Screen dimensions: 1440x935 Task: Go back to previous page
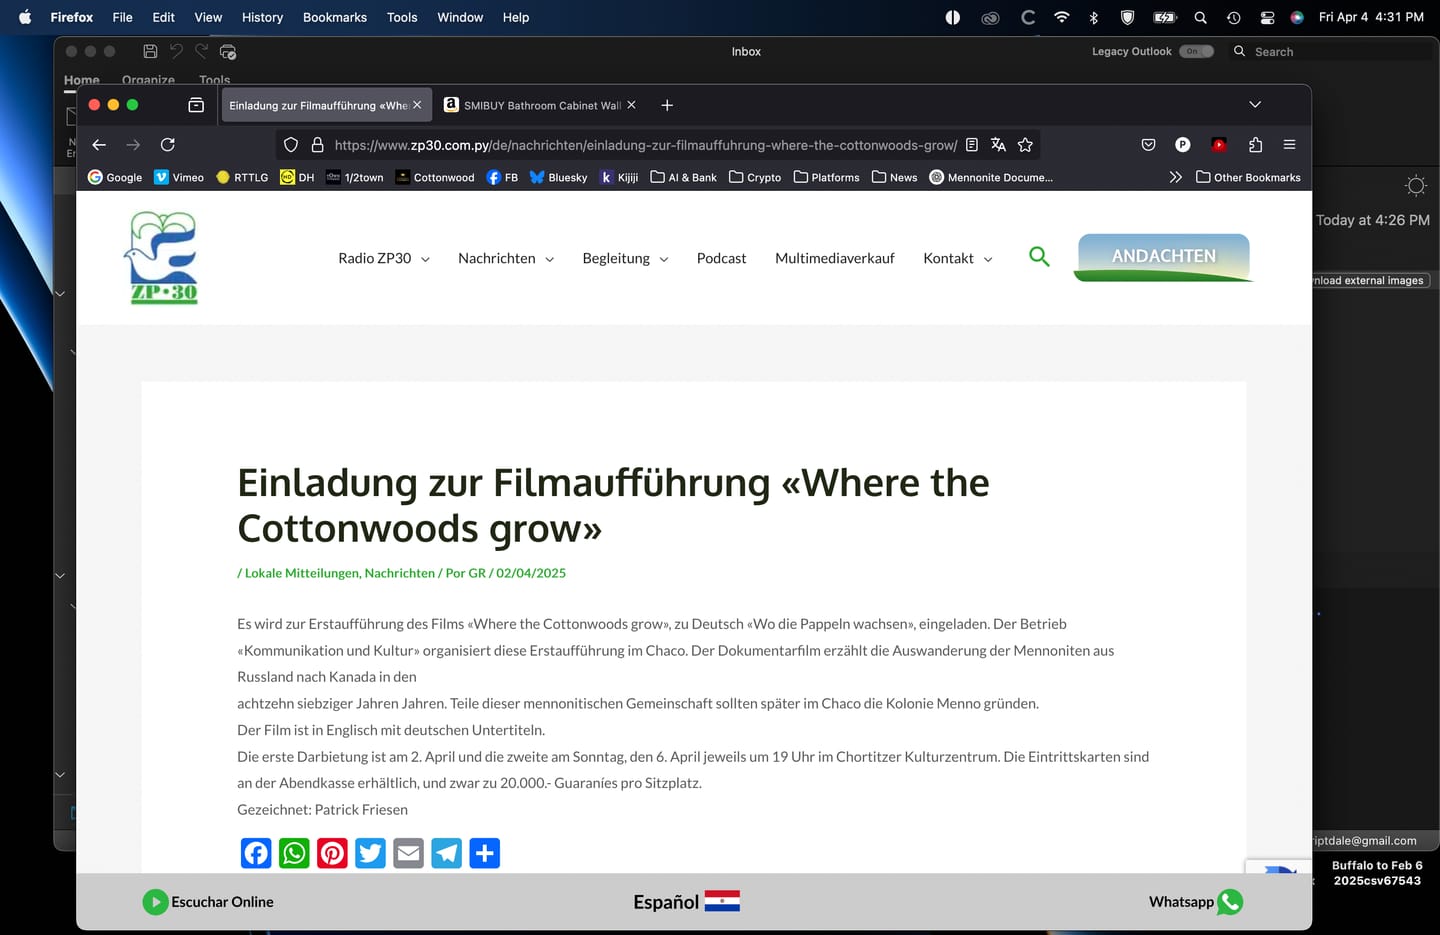(99, 145)
